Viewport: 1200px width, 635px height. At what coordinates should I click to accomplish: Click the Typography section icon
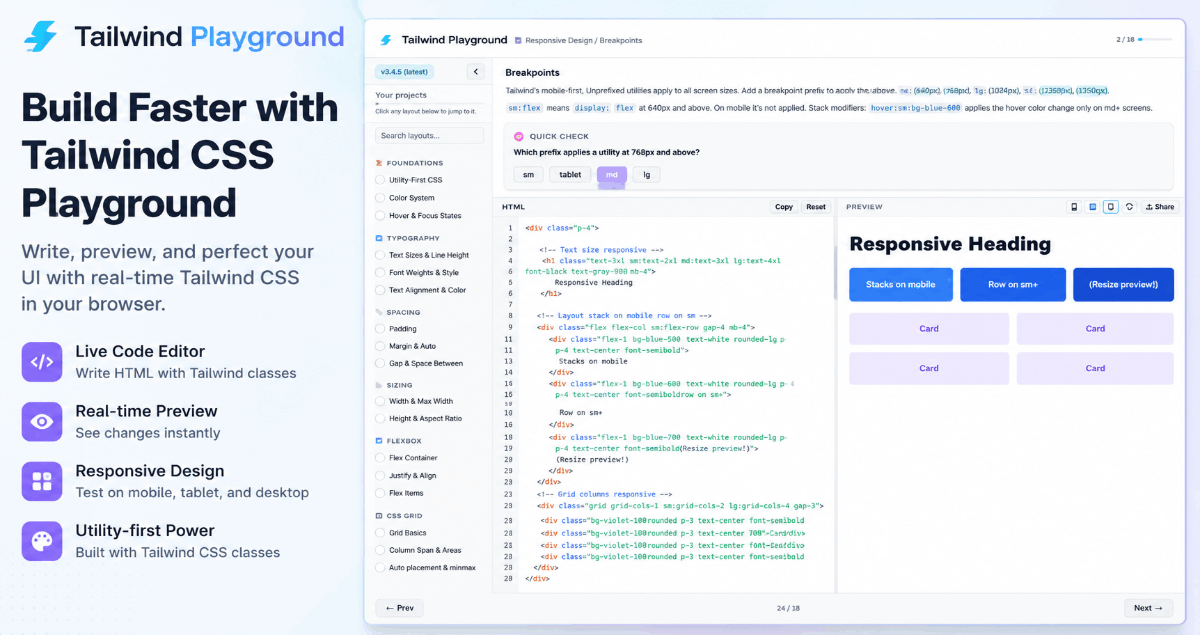(378, 238)
